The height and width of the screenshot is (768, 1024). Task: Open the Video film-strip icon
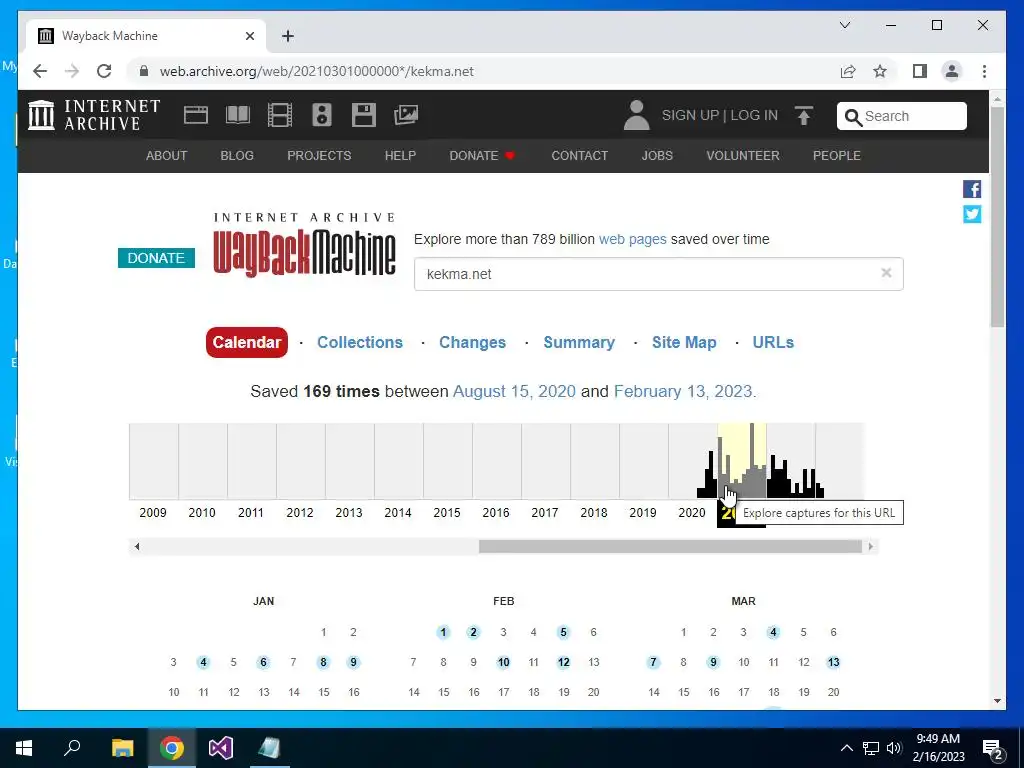tap(280, 115)
